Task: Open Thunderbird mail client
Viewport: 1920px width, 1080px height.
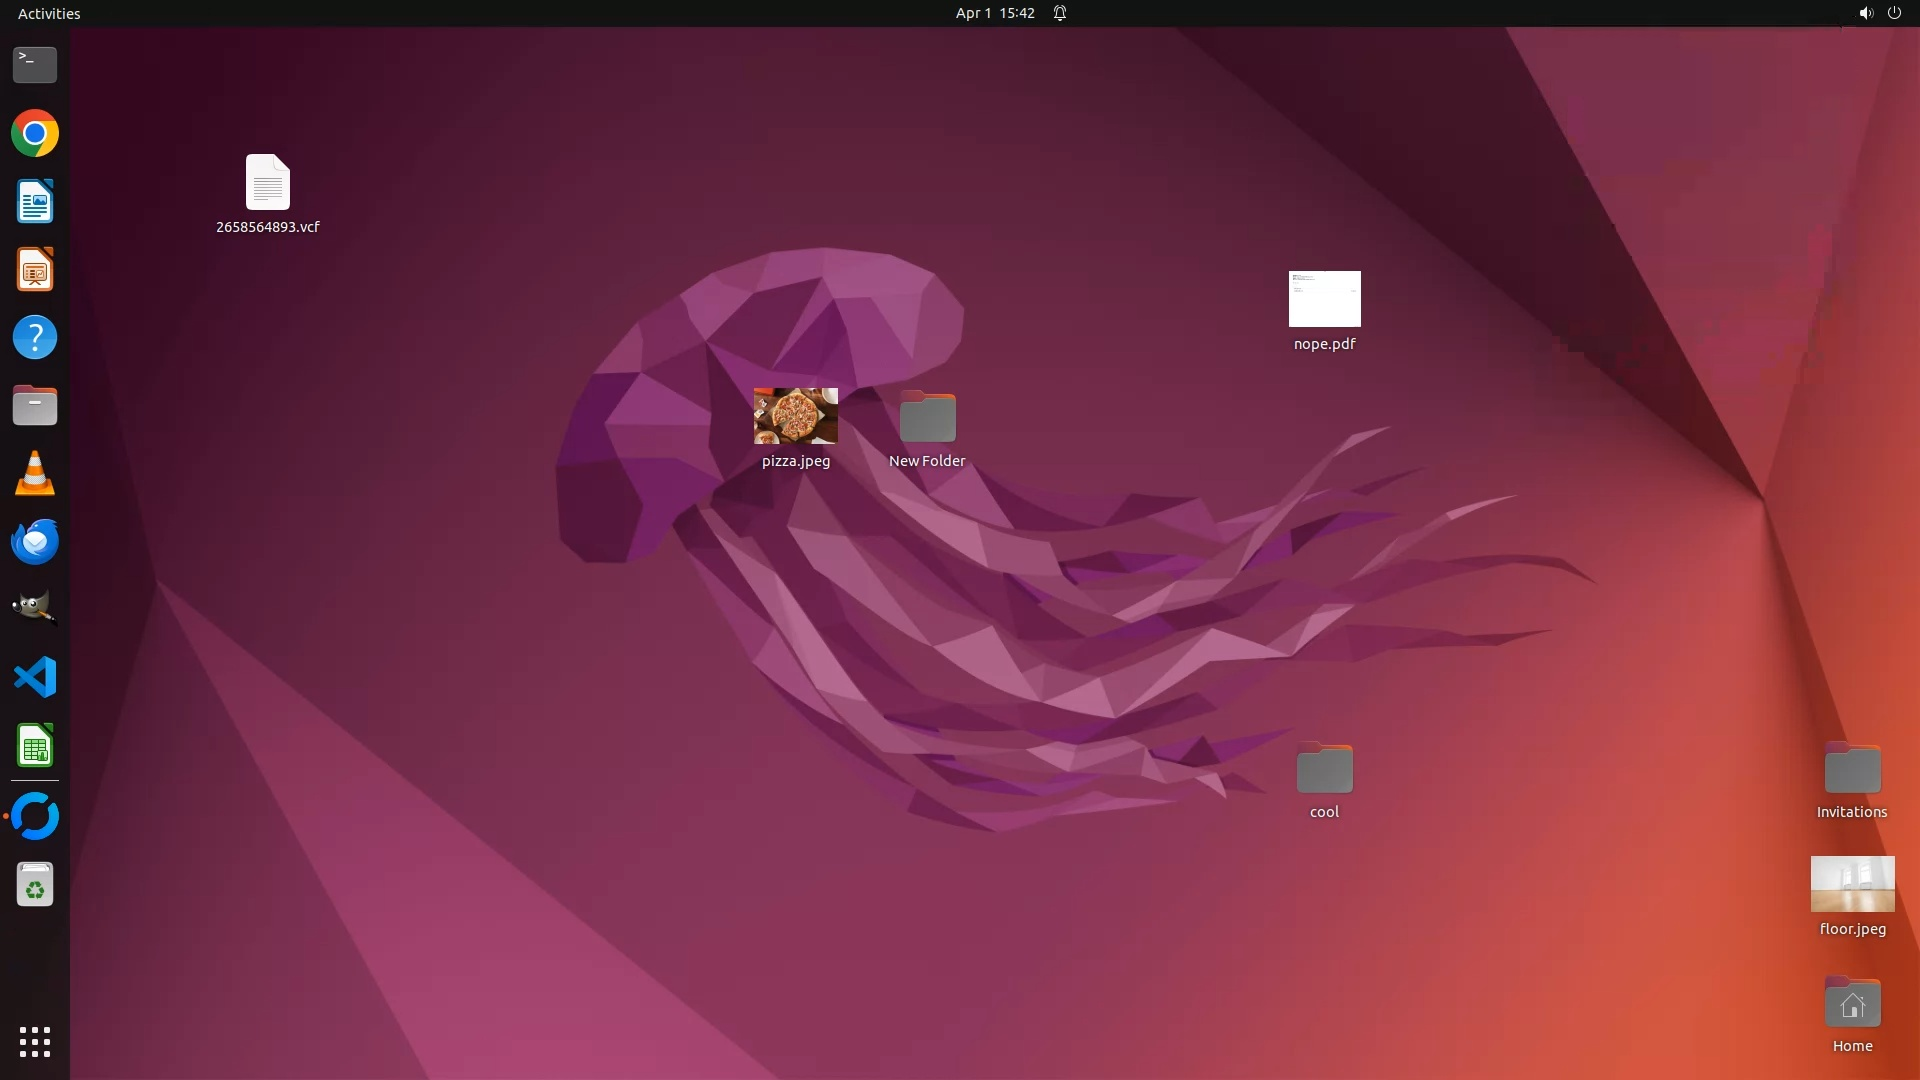Action: click(35, 542)
